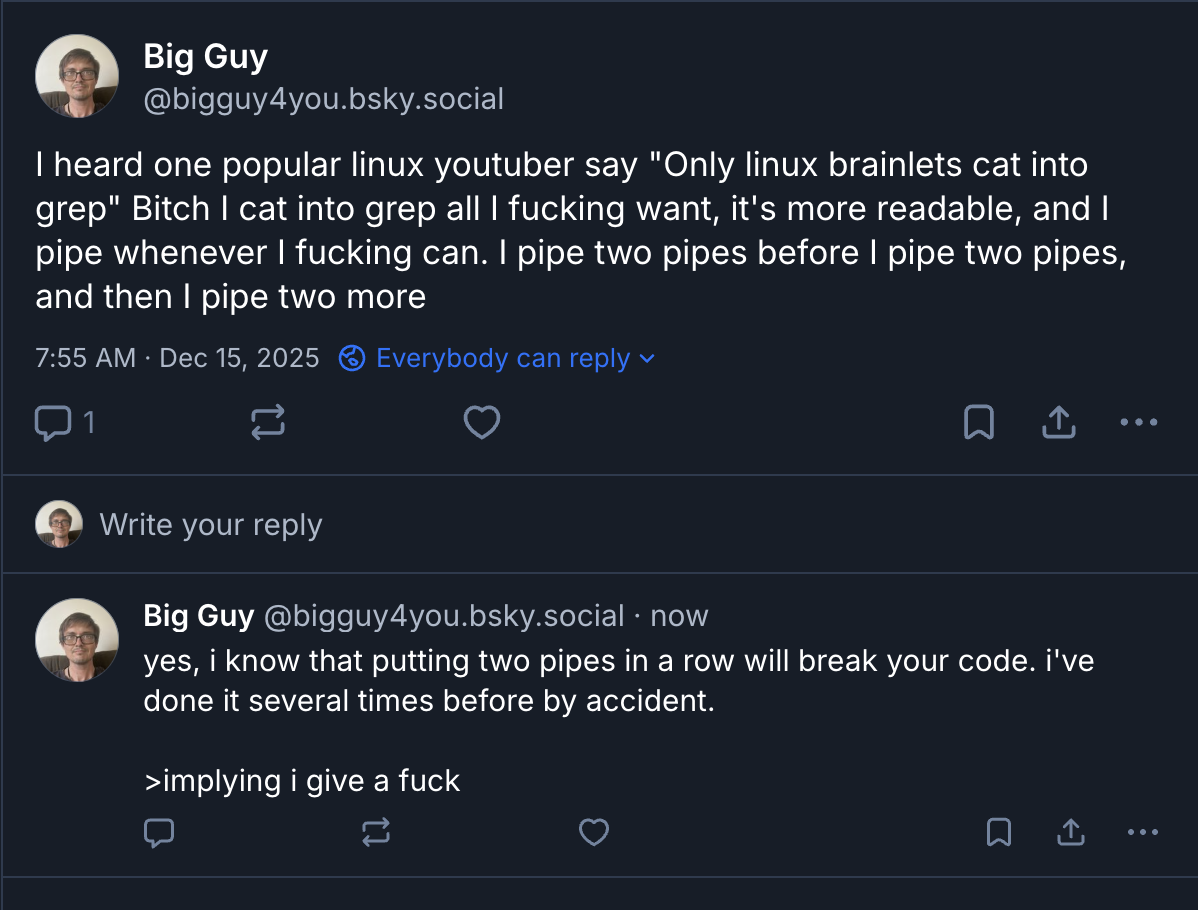Share the reply post
The image size is (1198, 910).
(1071, 832)
